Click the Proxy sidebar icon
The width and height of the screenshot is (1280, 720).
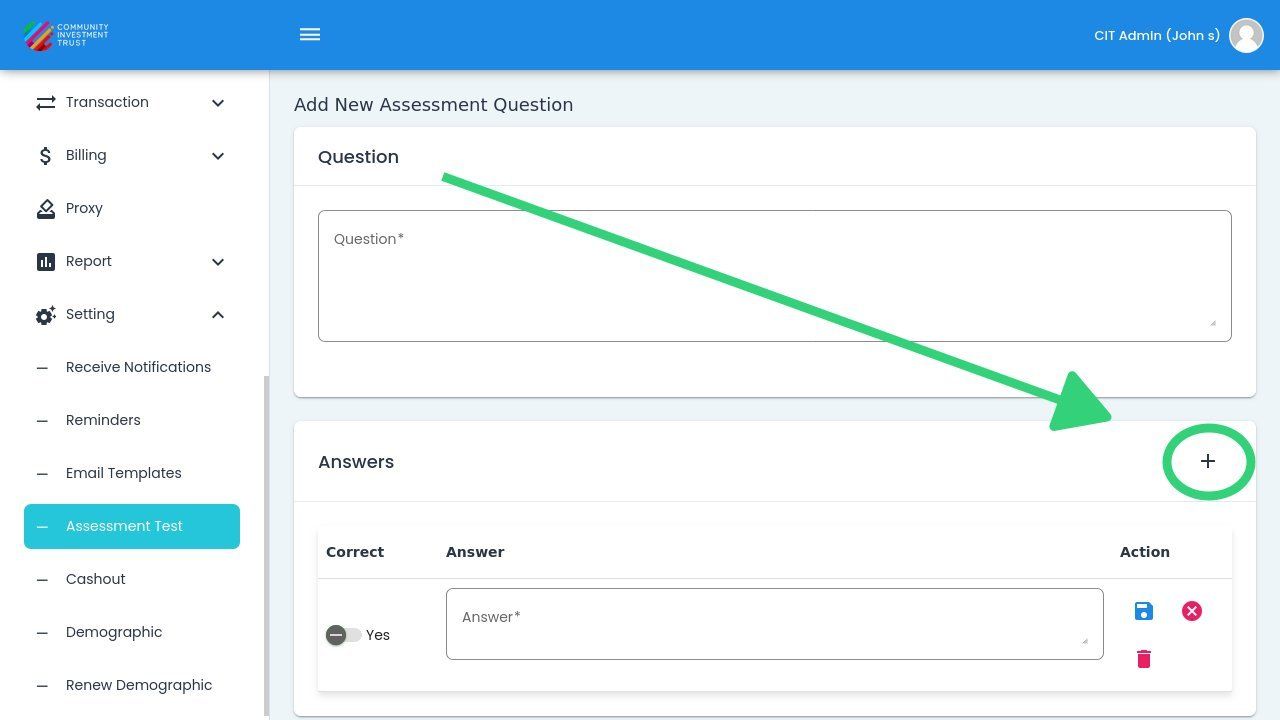(x=46, y=208)
